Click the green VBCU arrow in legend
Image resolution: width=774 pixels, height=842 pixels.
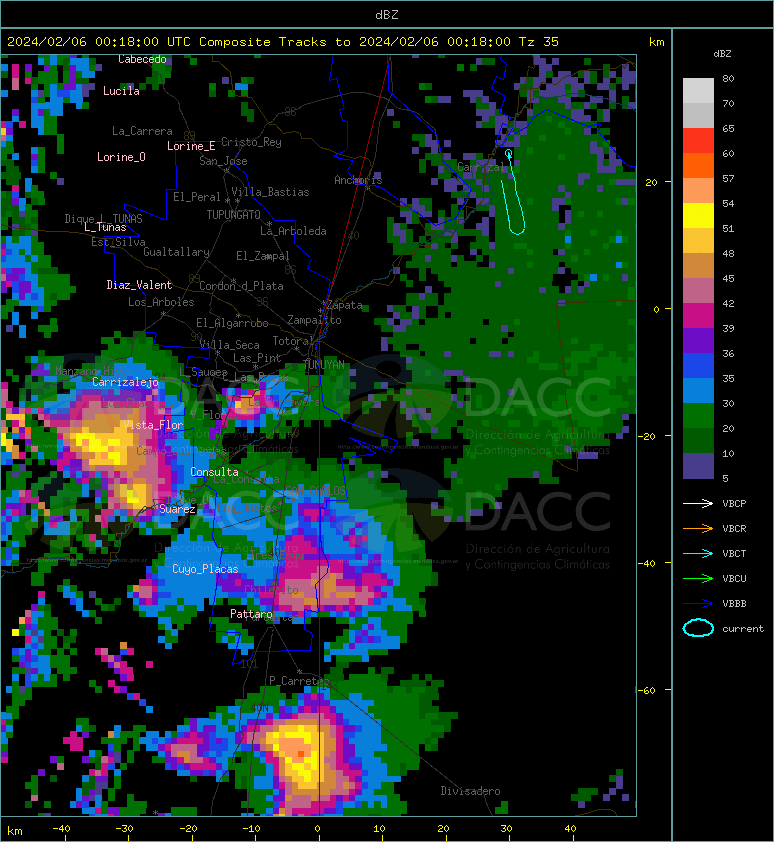click(698, 578)
